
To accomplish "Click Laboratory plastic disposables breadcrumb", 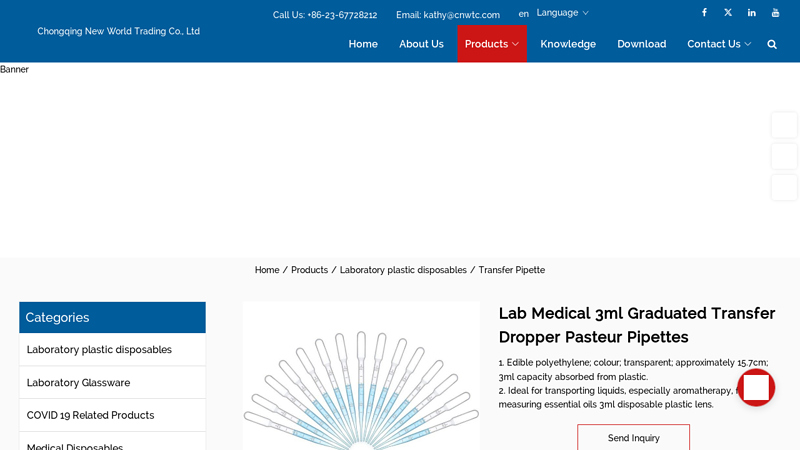I will click(x=403, y=270).
